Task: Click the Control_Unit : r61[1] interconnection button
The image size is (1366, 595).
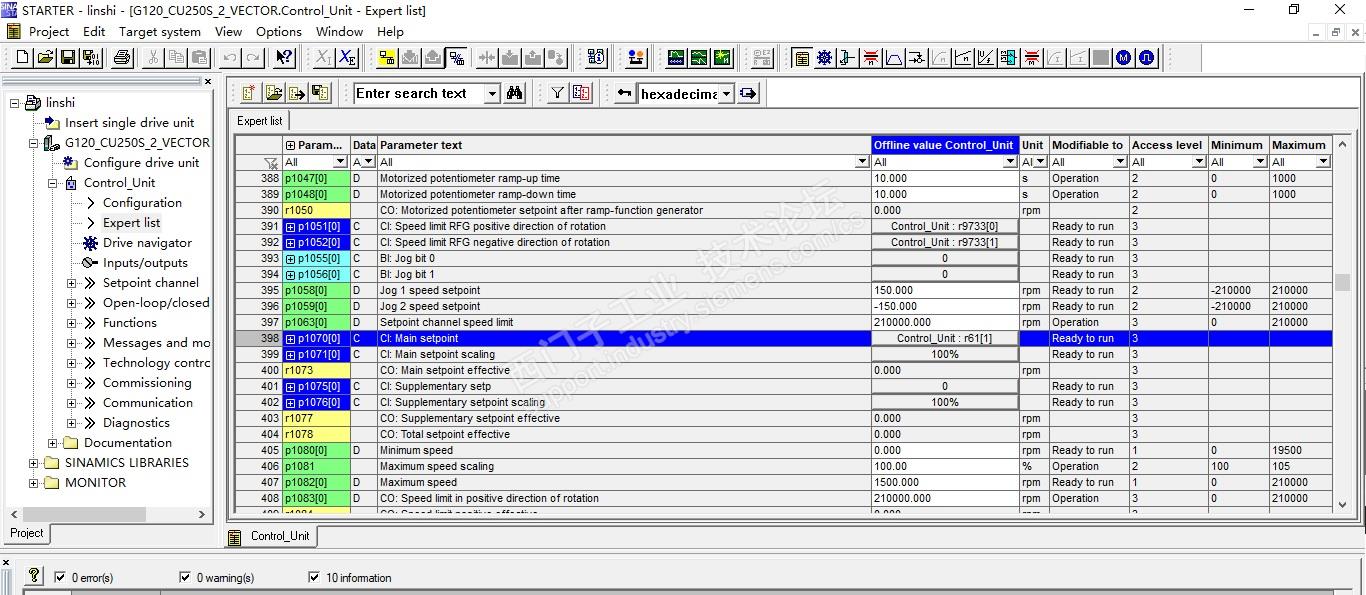Action: point(945,339)
